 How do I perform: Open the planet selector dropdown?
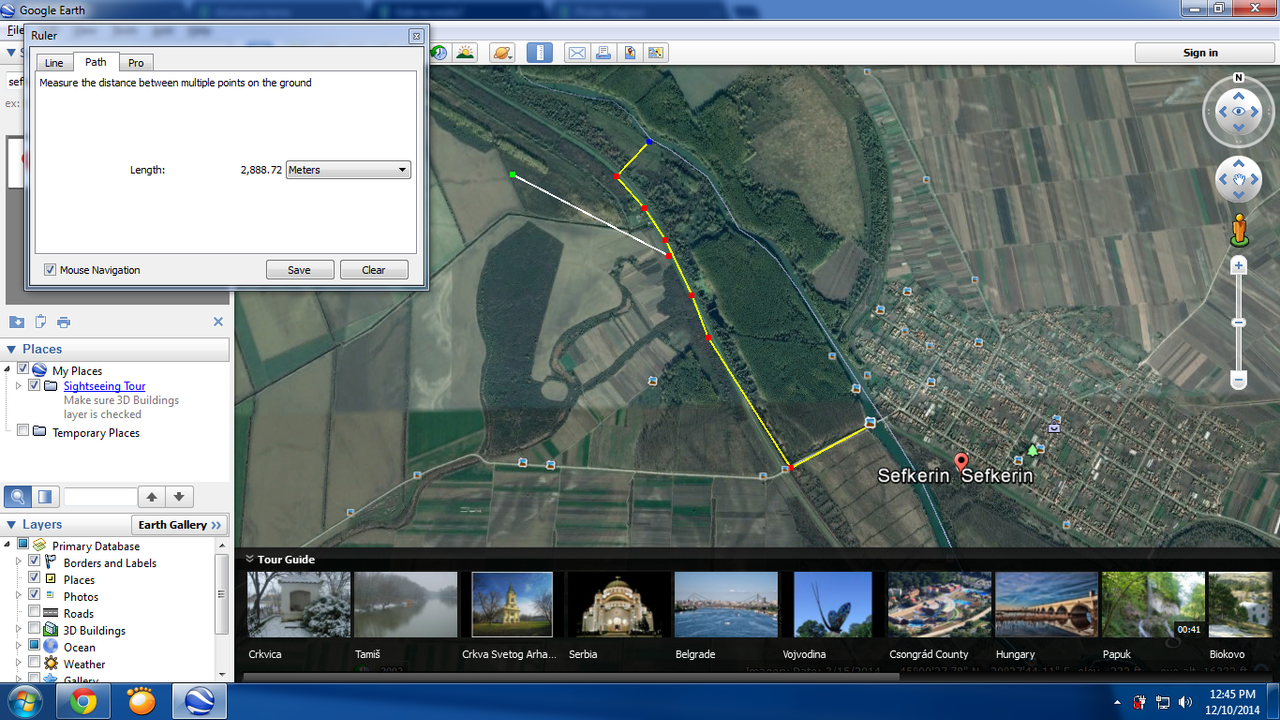click(502, 52)
